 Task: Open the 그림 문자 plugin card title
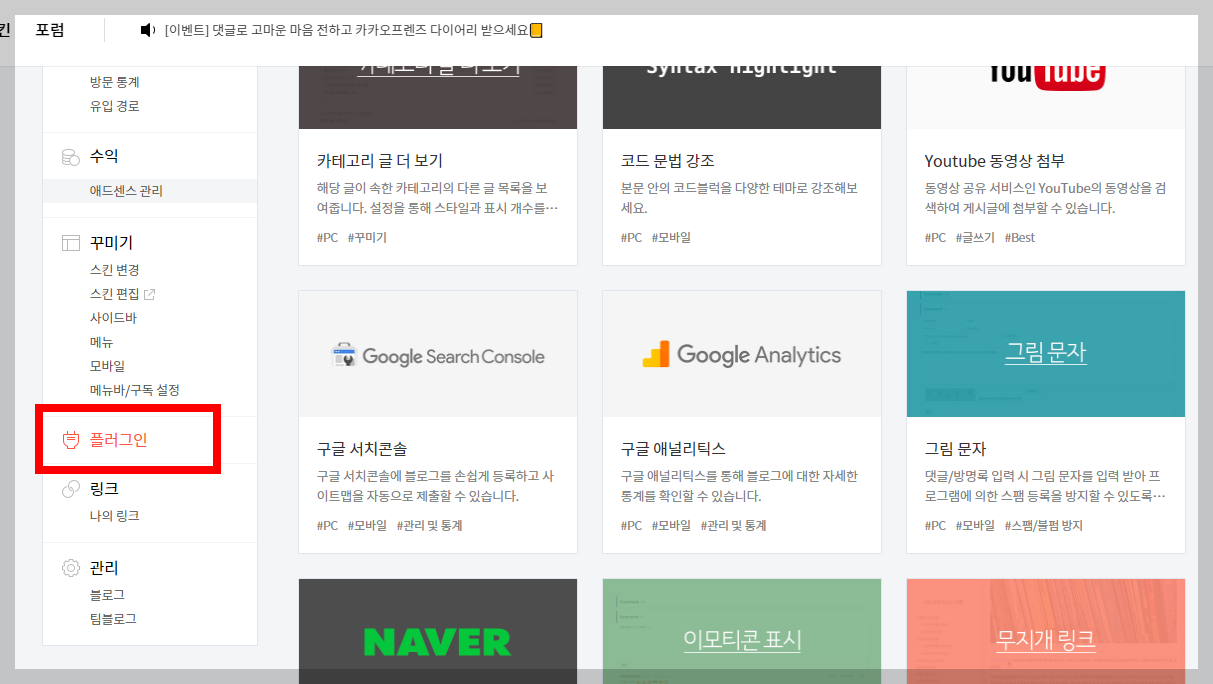956,449
